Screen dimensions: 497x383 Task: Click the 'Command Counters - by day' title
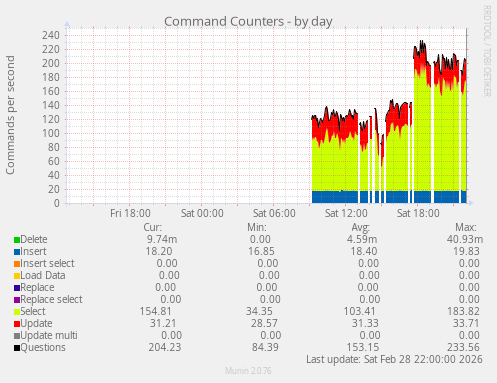click(x=248, y=22)
